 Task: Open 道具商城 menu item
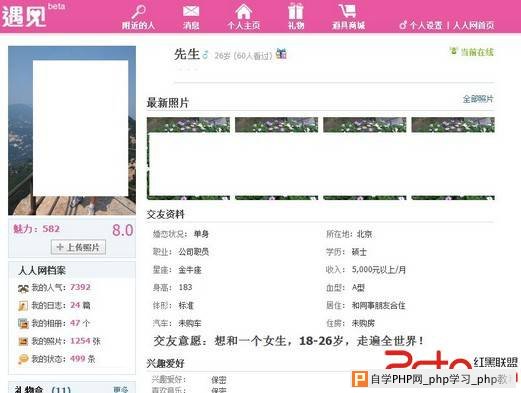pyautogui.click(x=348, y=25)
